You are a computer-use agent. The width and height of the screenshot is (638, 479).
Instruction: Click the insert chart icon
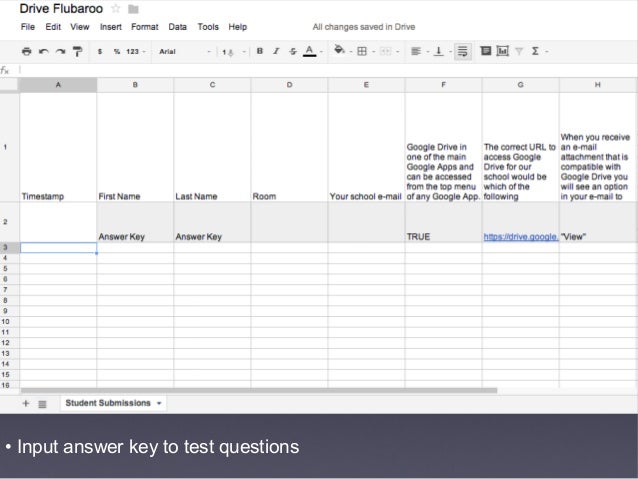click(x=502, y=49)
